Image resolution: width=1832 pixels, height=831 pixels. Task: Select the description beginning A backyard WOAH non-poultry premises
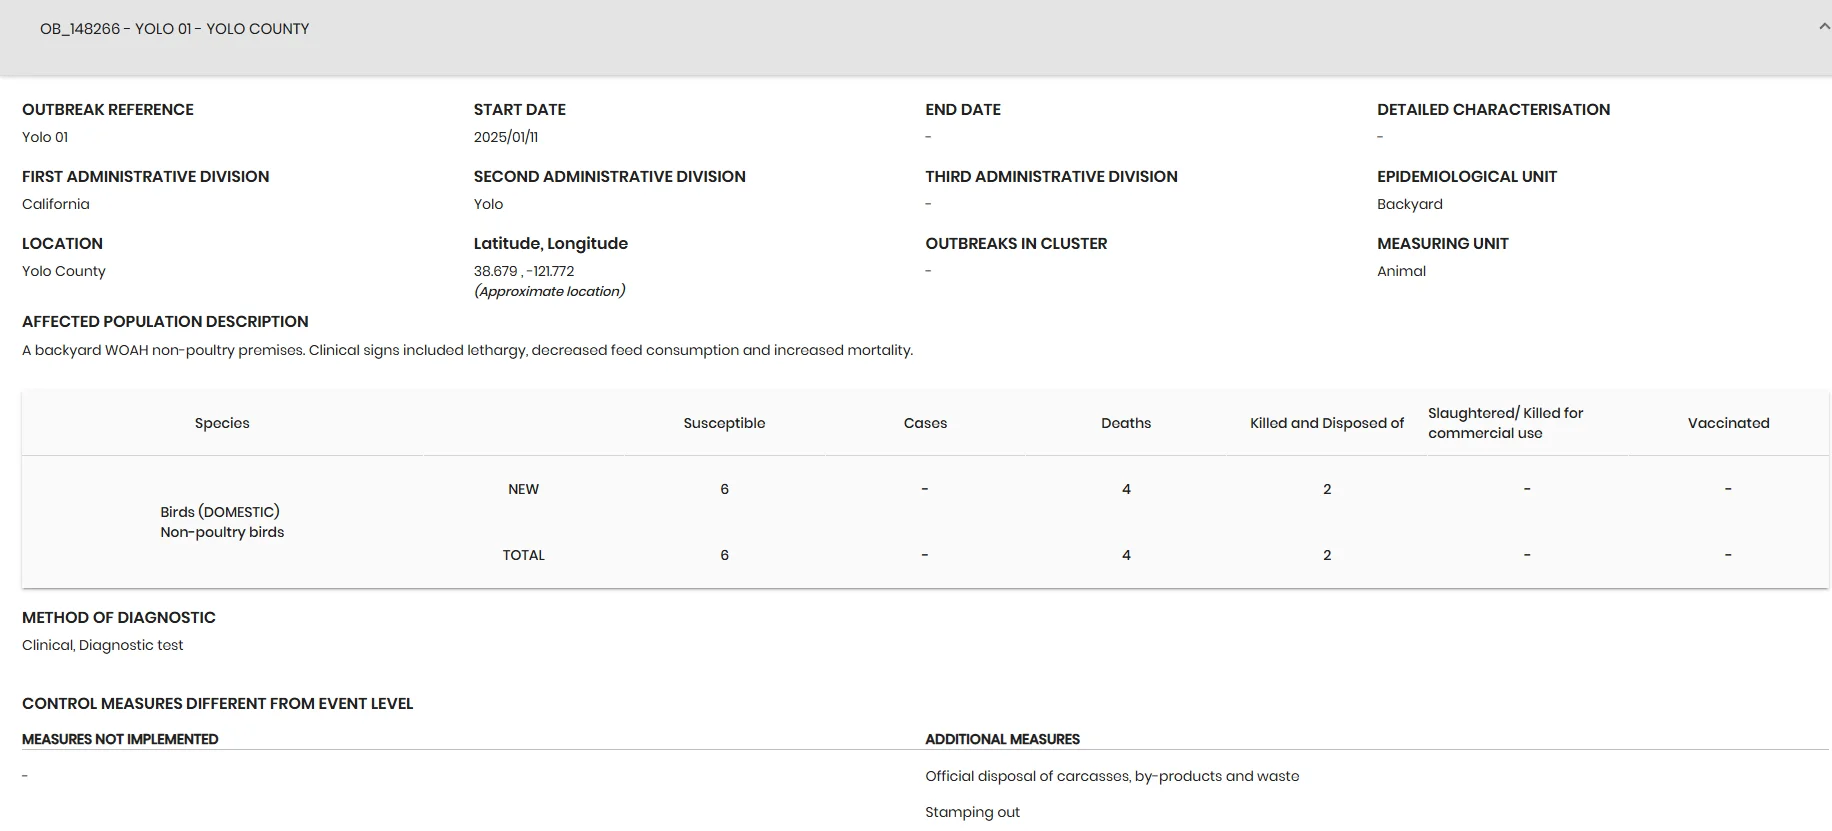pos(468,350)
